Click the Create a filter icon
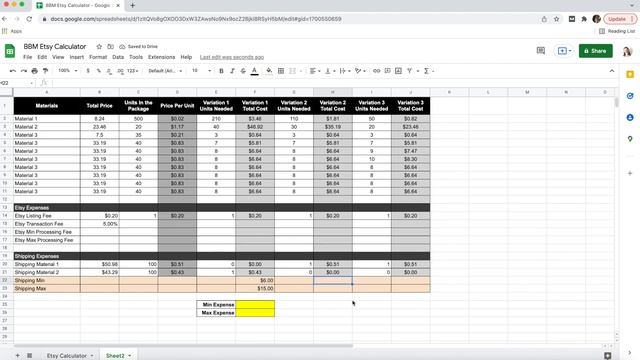The image size is (640, 360). tap(409, 71)
